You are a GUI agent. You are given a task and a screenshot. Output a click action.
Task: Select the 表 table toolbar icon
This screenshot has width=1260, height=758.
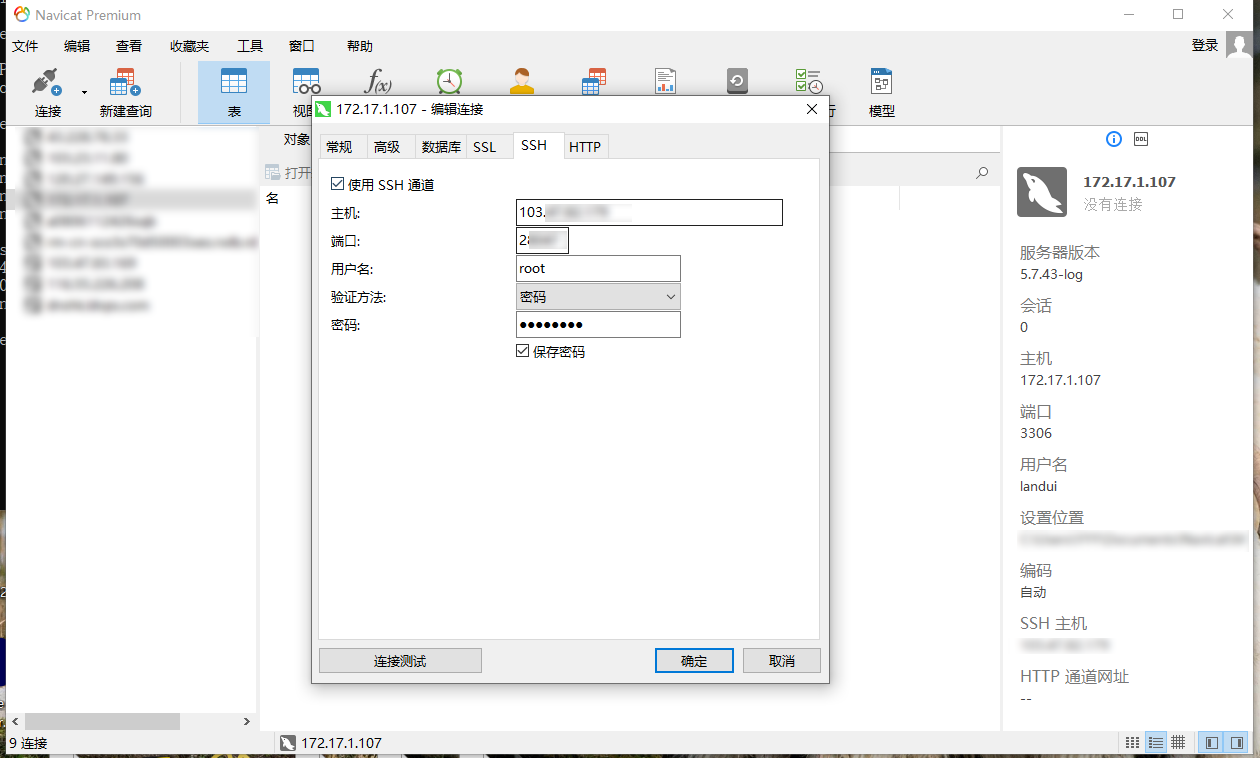click(x=234, y=82)
